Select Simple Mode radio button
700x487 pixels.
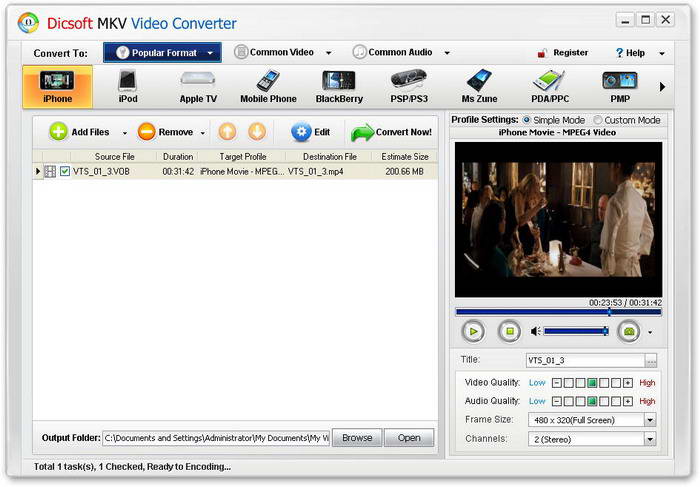coord(527,120)
